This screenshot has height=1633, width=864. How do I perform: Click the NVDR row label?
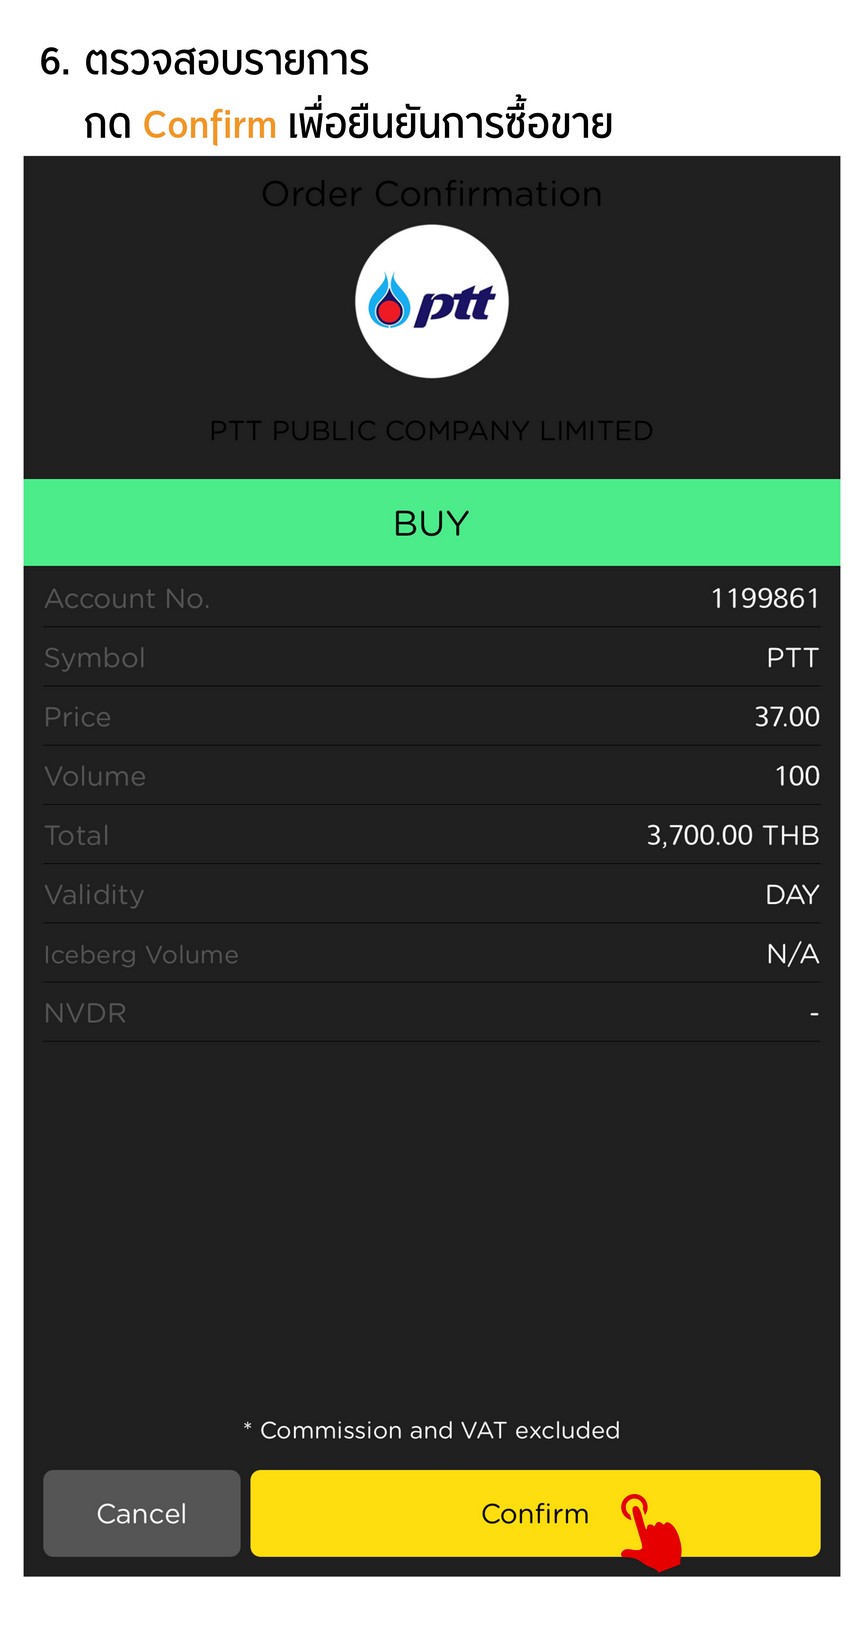click(x=85, y=1013)
